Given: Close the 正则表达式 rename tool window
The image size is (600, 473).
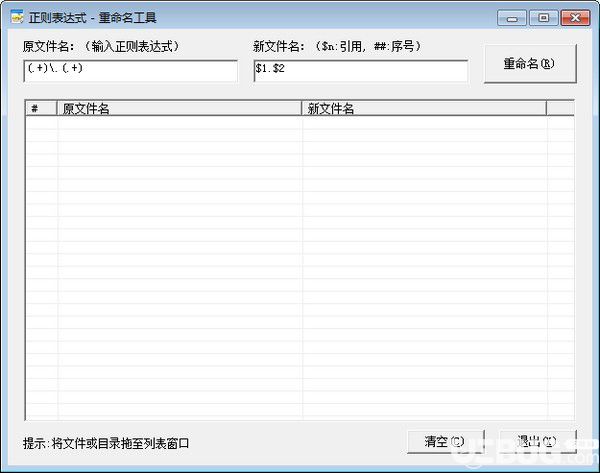Looking at the screenshot, I should click(x=575, y=18).
